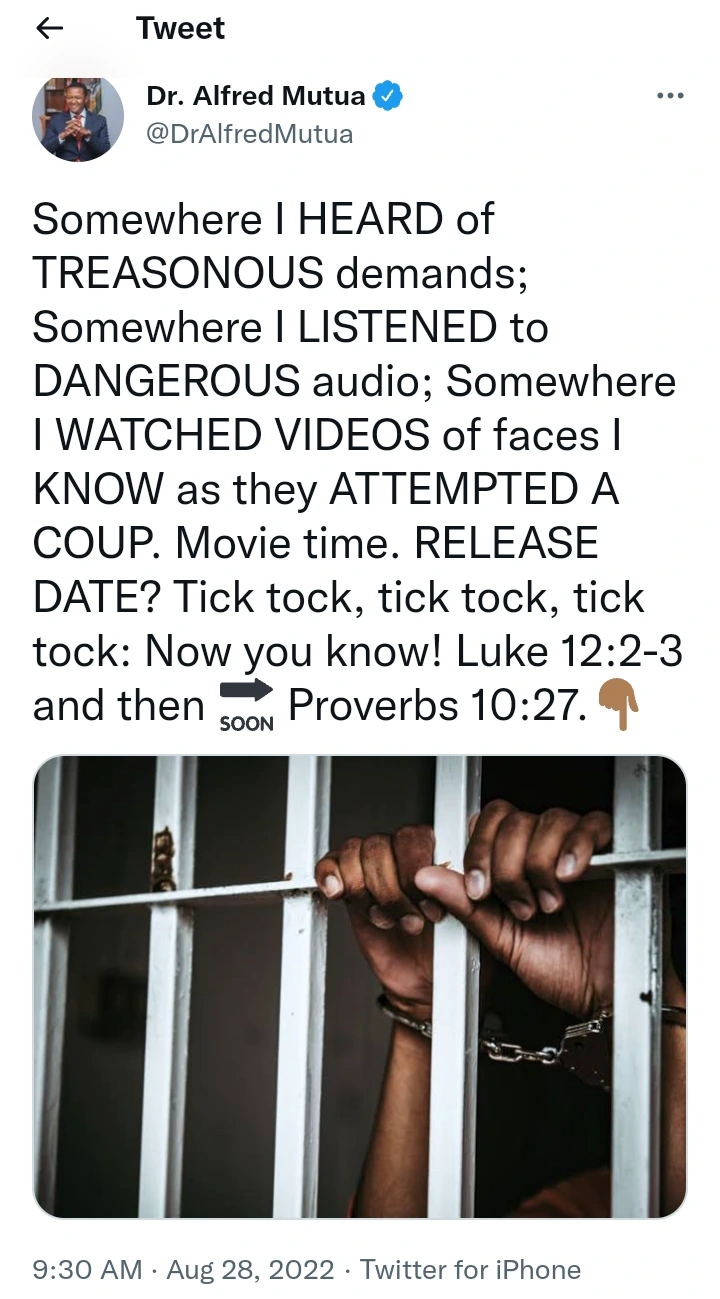Click the handcuffs in the photo
720x1299 pixels.
click(520, 1040)
